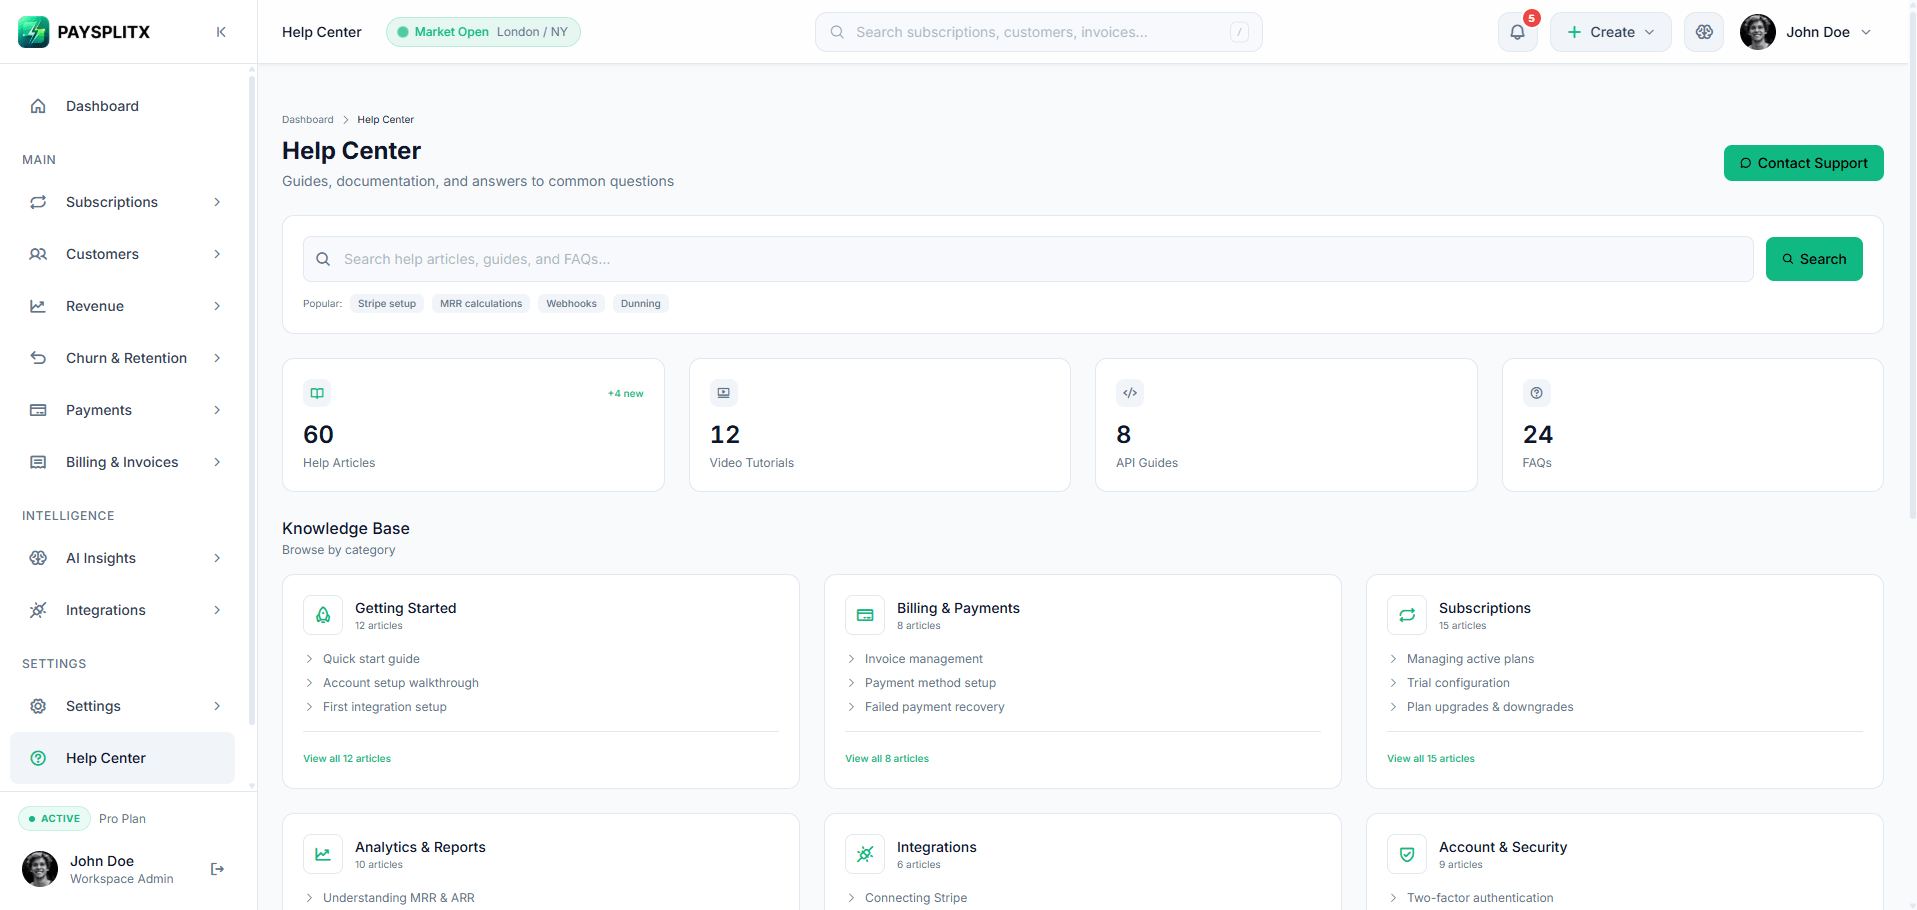This screenshot has height=910, width=1917.
Task: Click the Market Open London / NY badge
Action: pos(483,32)
